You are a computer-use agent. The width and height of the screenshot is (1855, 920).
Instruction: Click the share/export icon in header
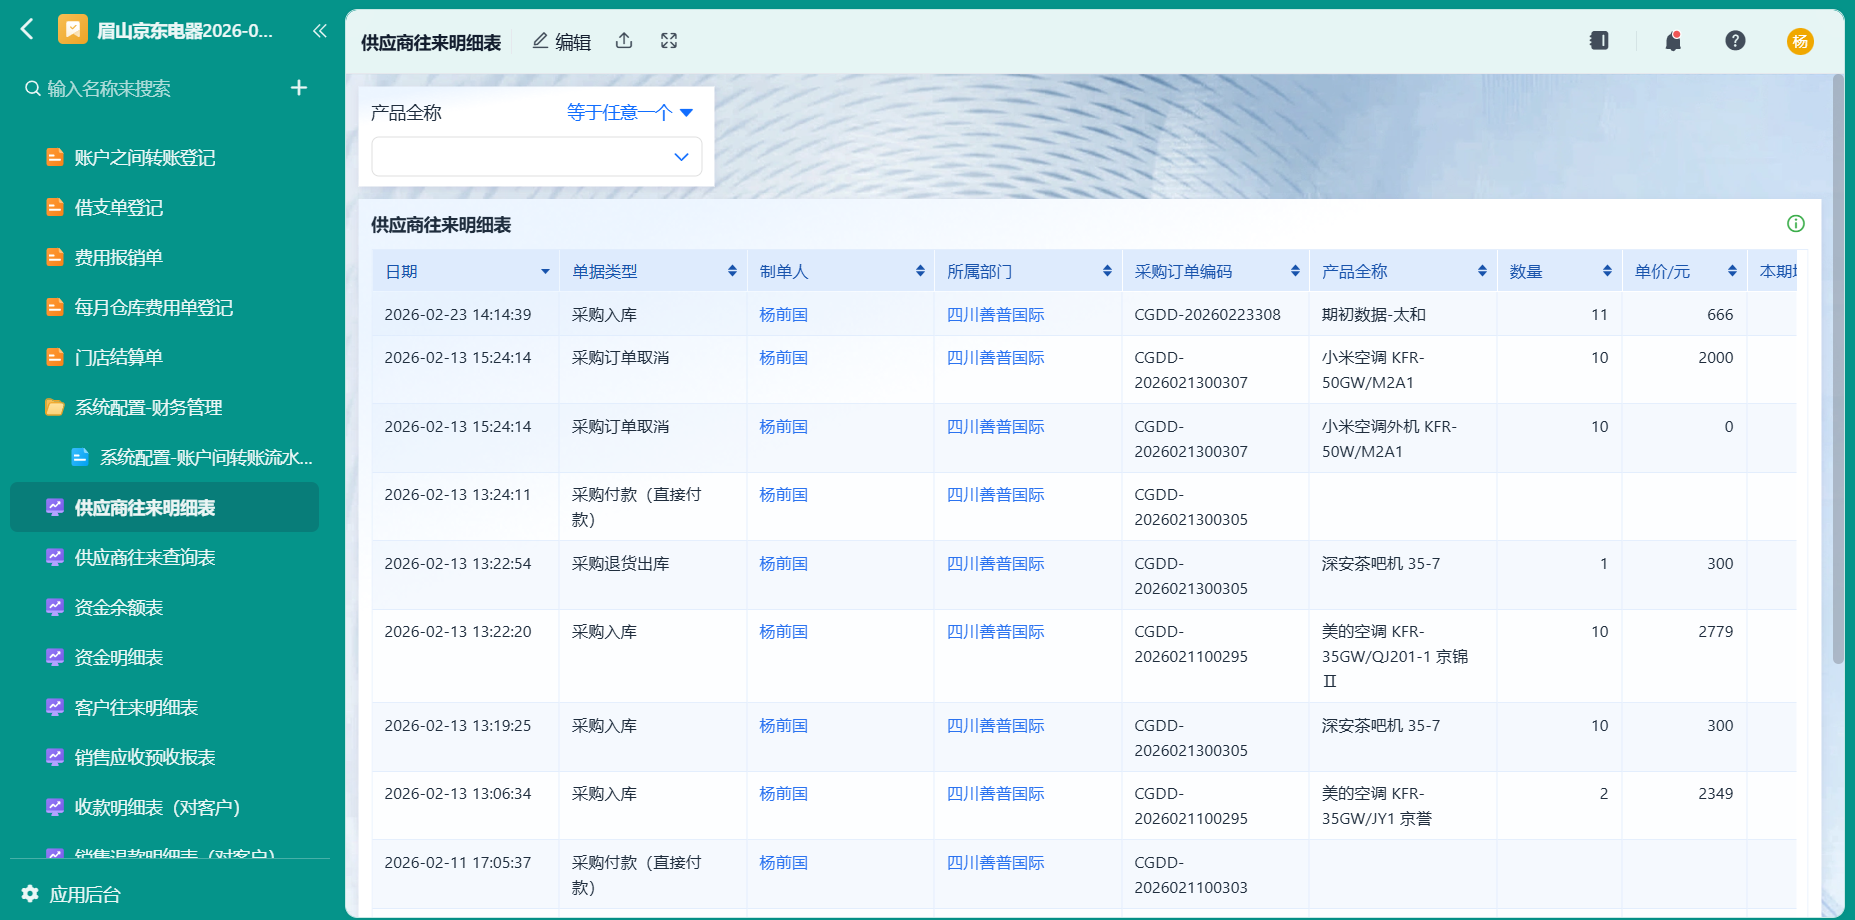624,41
